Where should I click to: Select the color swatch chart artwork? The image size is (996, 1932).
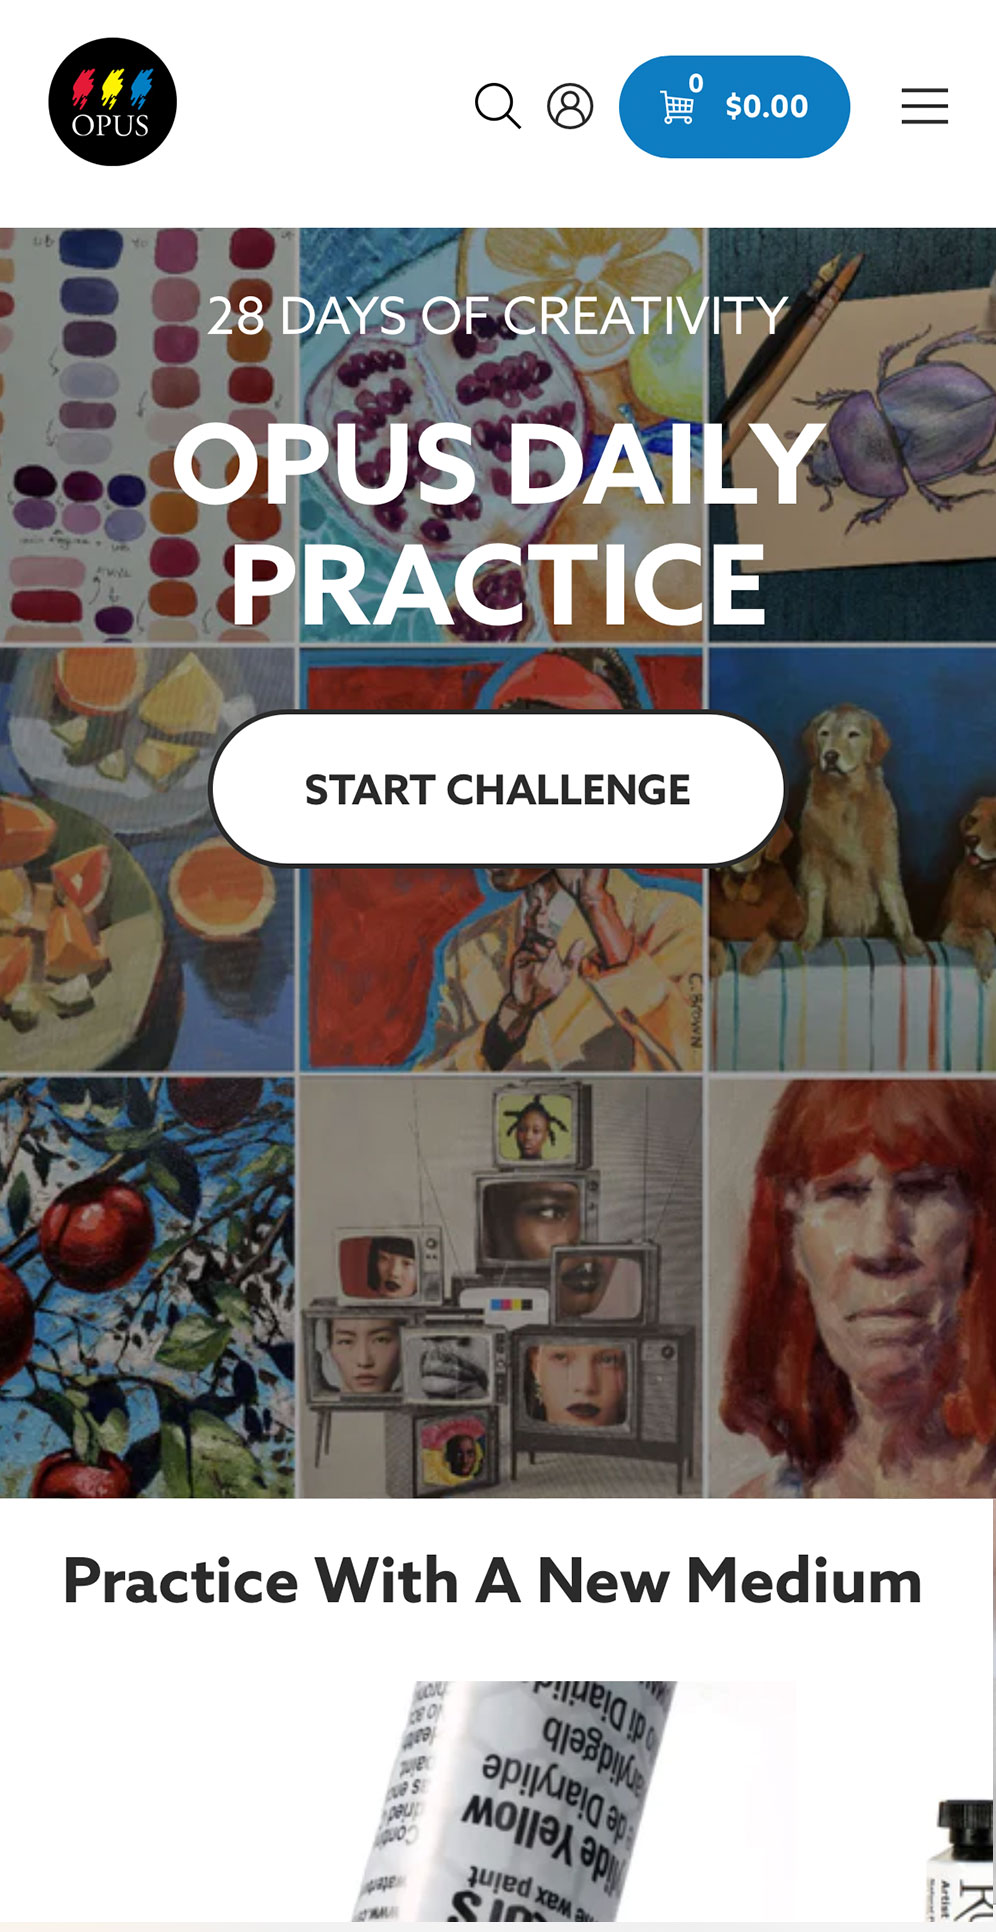pyautogui.click(x=148, y=435)
